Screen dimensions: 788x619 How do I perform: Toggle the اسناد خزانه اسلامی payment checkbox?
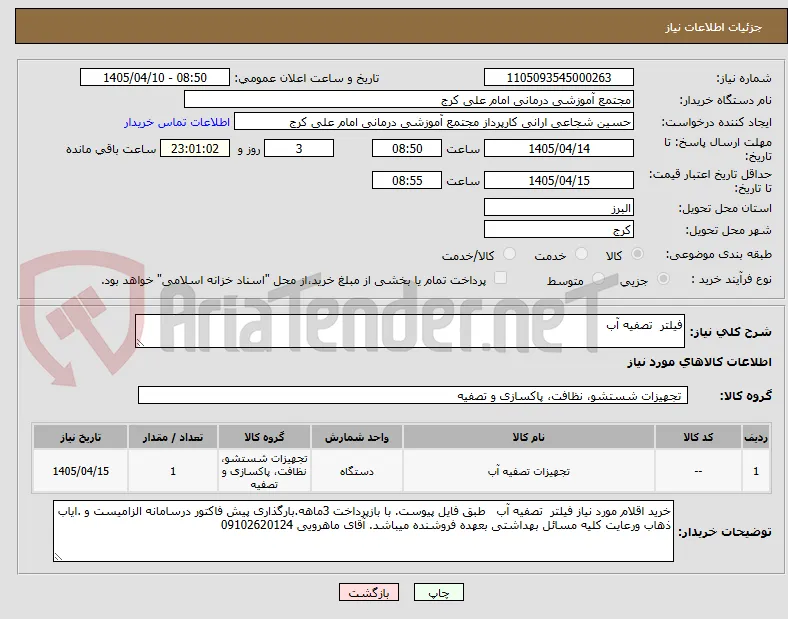click(501, 278)
